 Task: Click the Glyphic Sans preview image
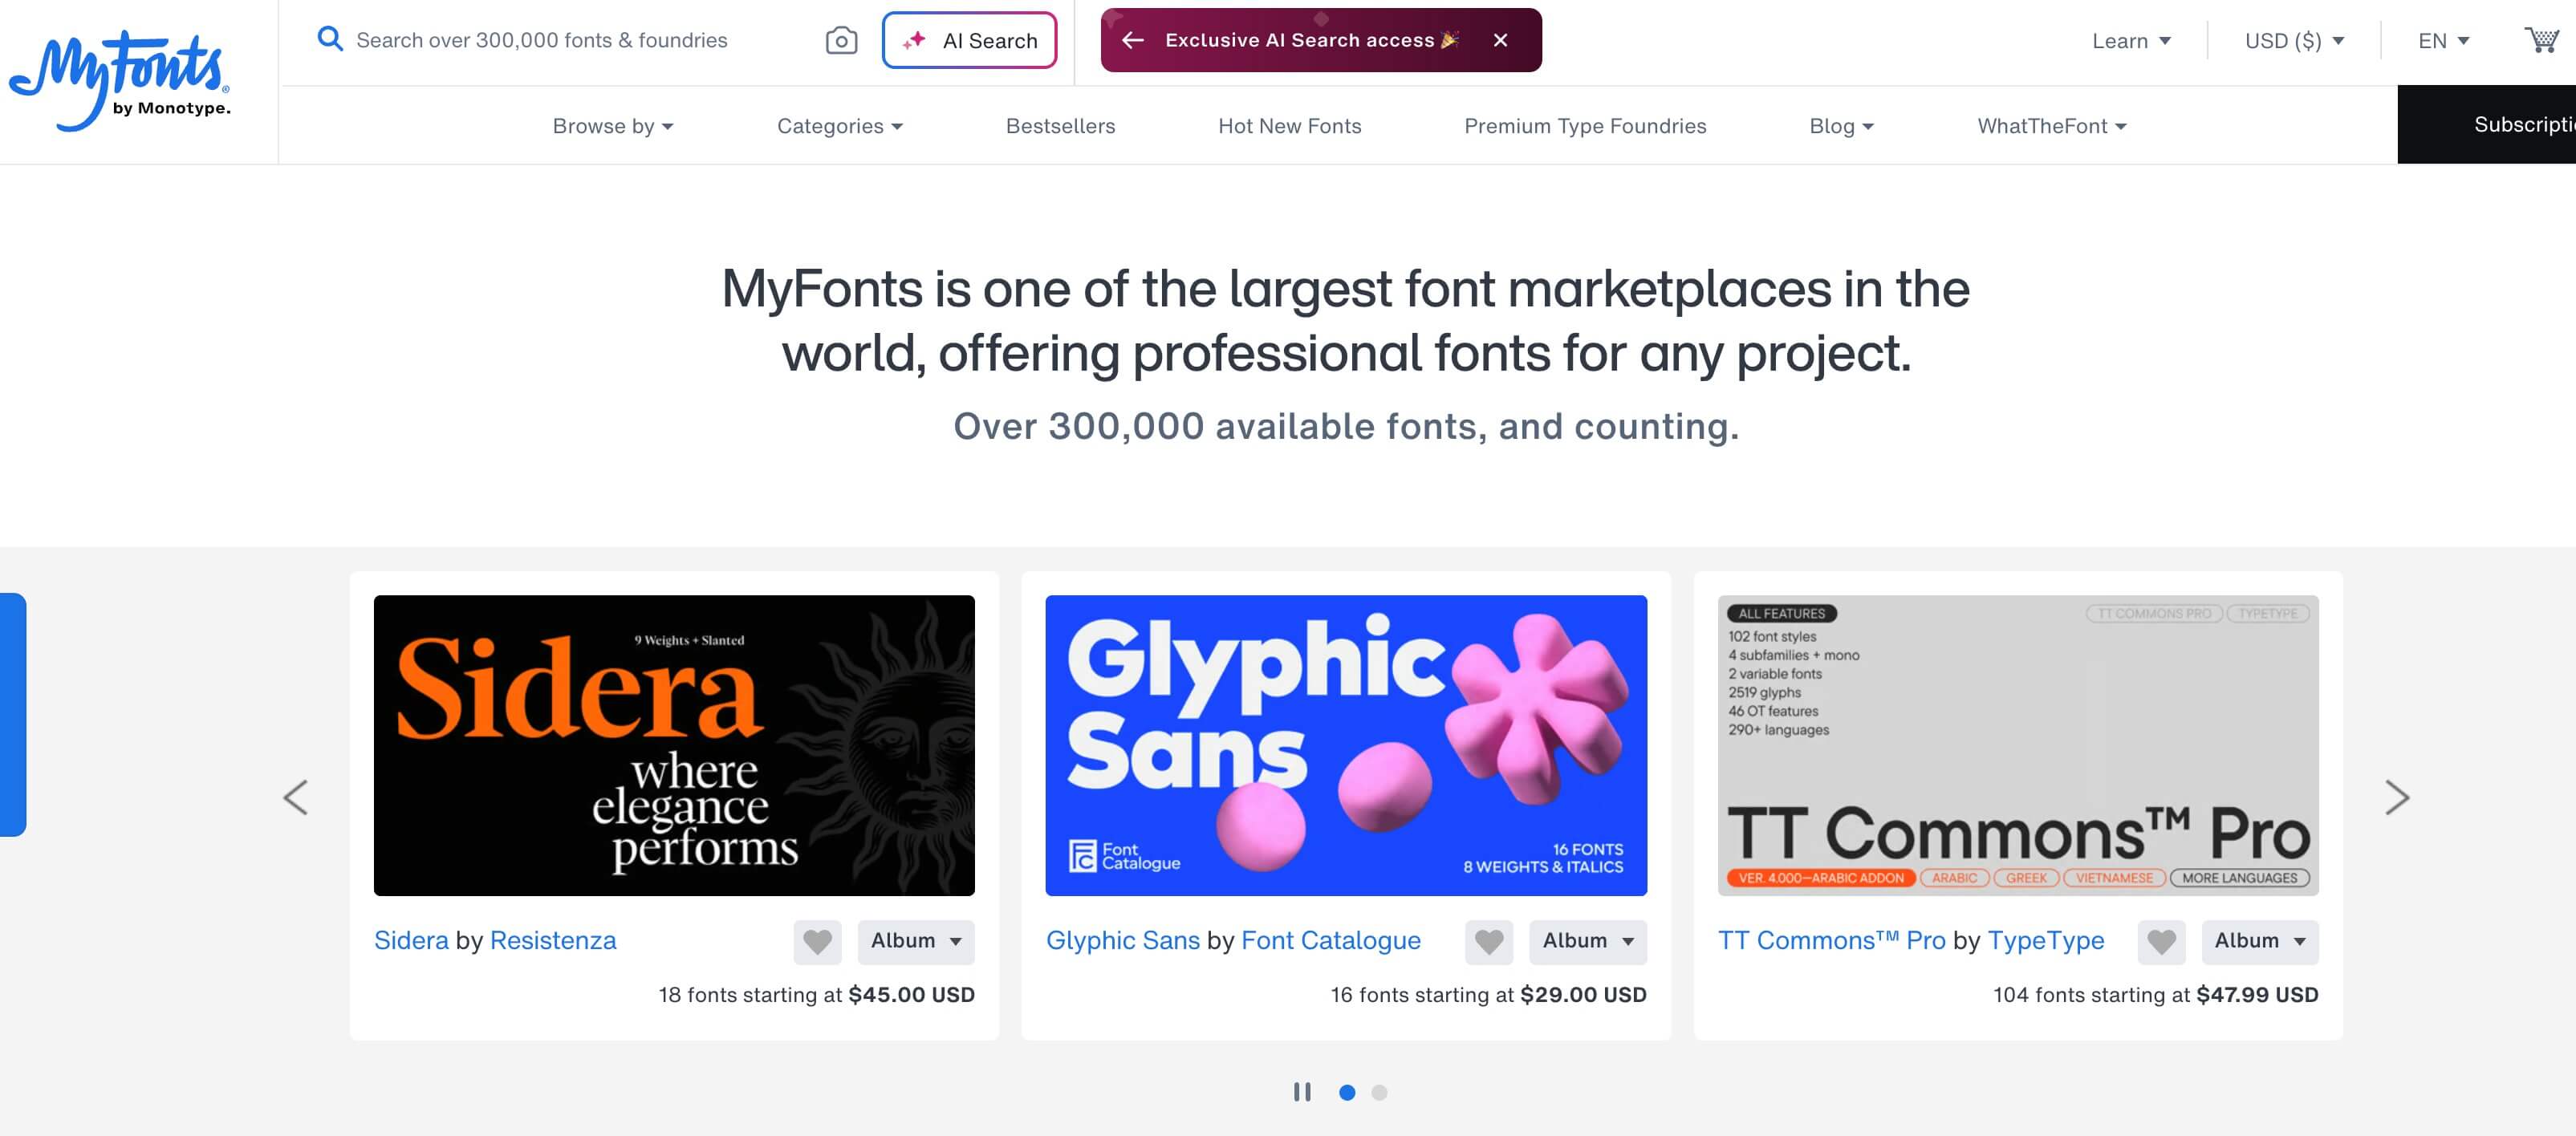click(1345, 745)
